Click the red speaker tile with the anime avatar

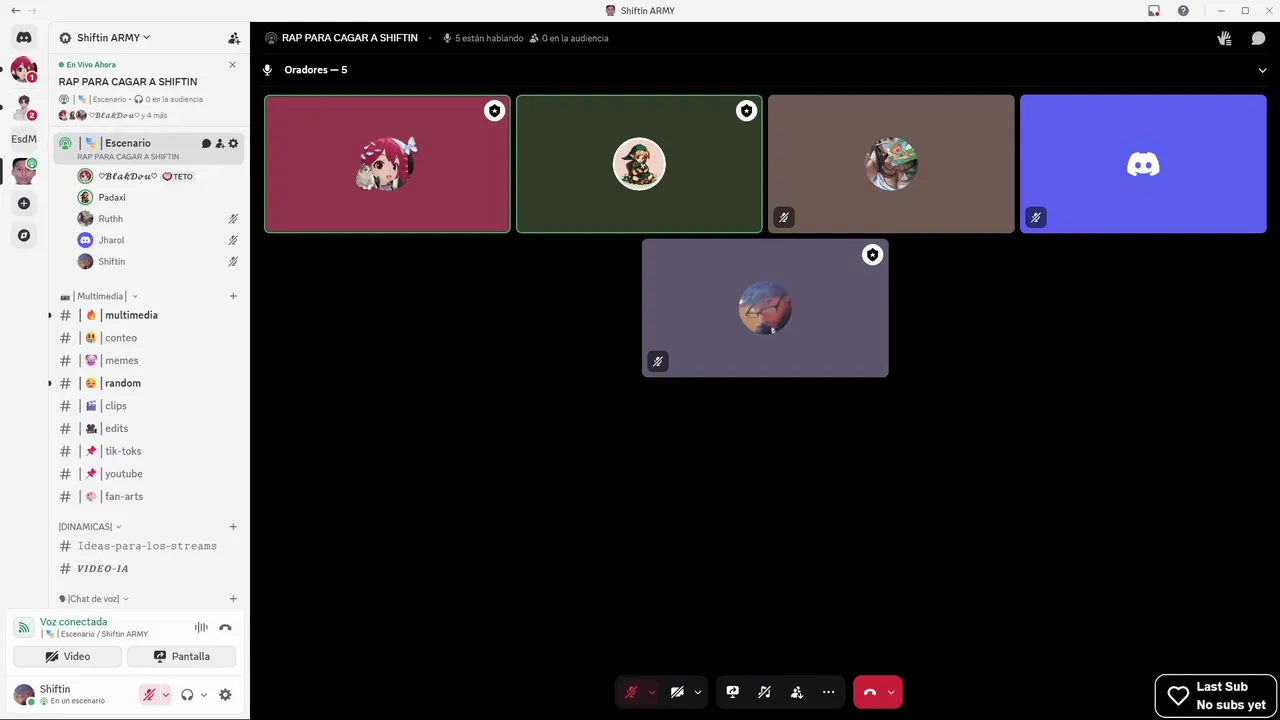click(387, 164)
